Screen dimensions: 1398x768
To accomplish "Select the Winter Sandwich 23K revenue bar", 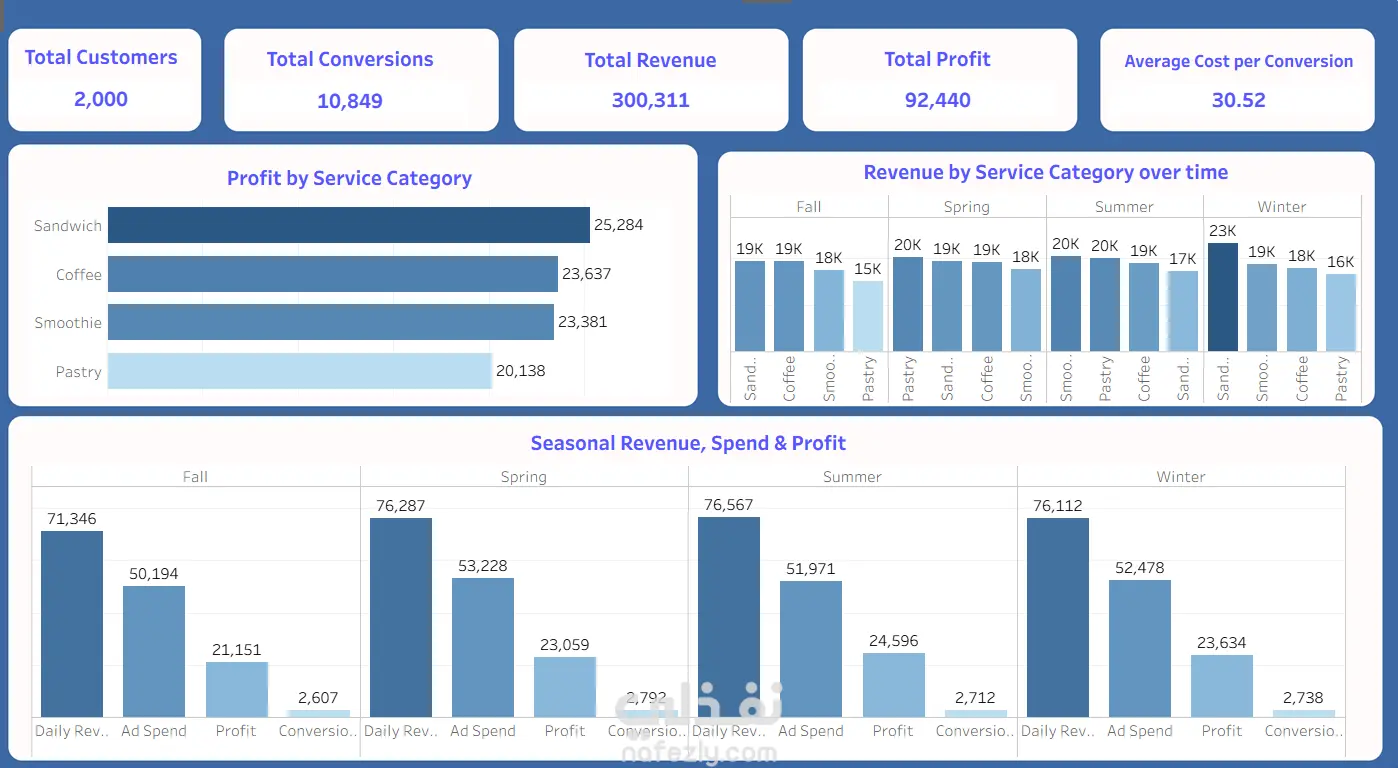I will 1223,297.
